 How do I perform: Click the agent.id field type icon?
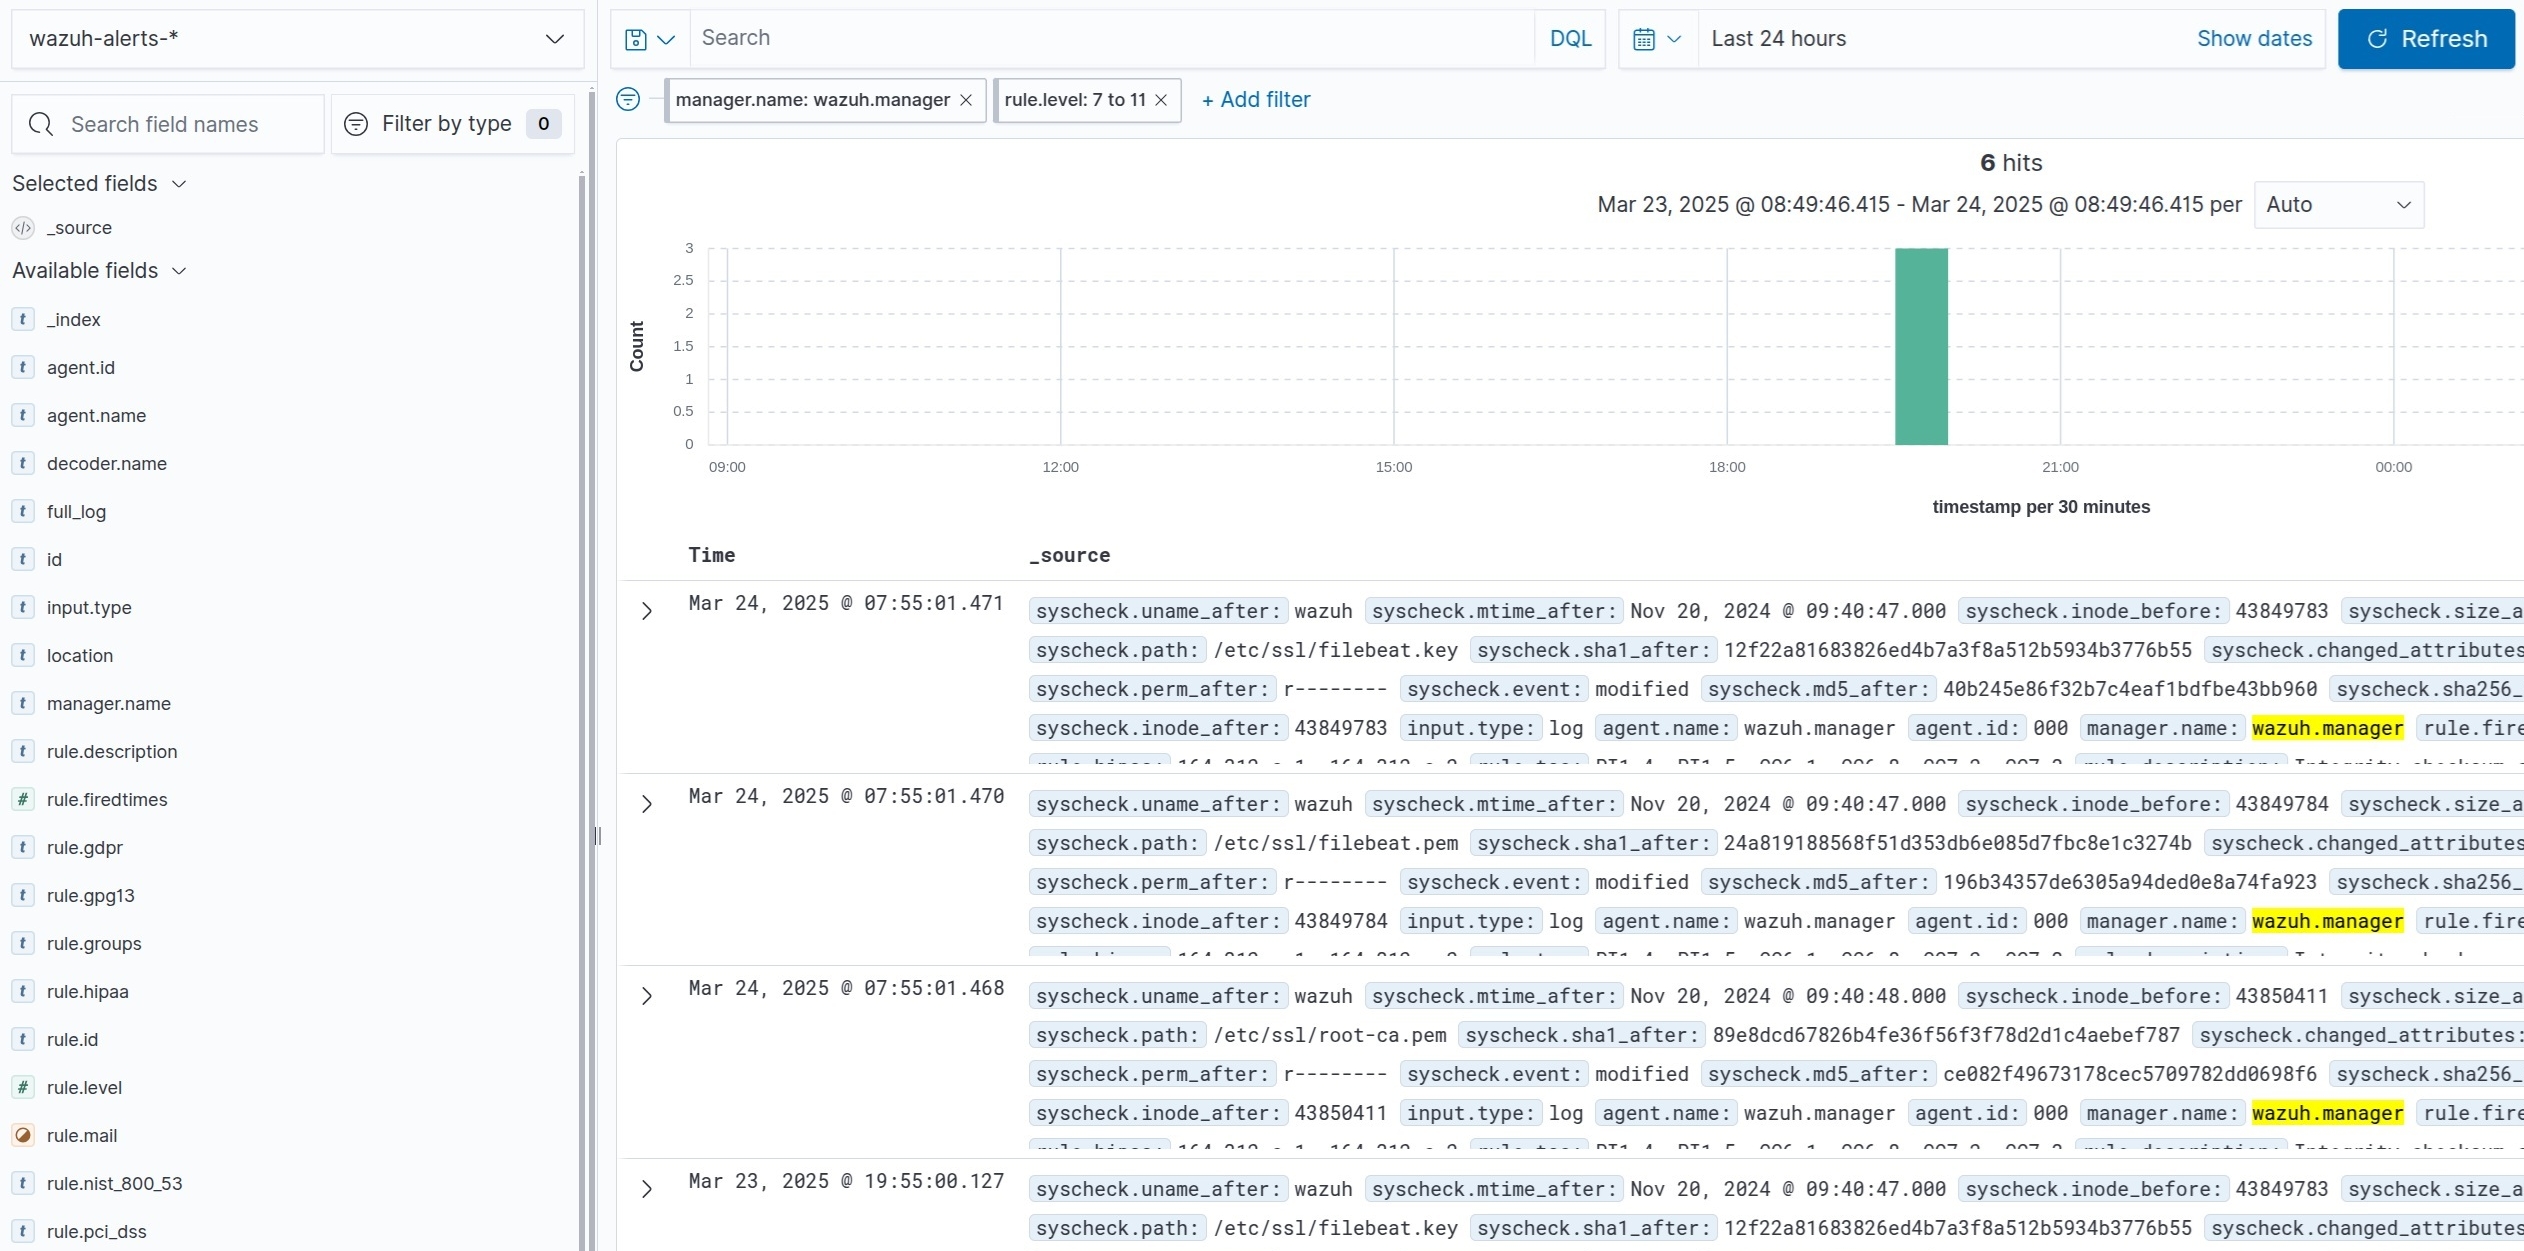click(23, 368)
